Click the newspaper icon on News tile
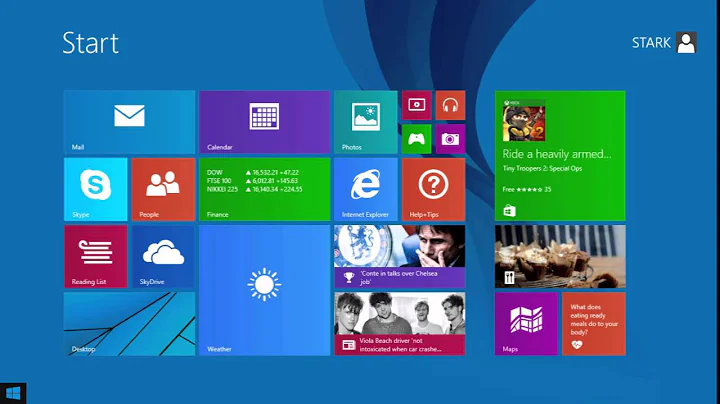The image size is (720, 404). pos(349,345)
